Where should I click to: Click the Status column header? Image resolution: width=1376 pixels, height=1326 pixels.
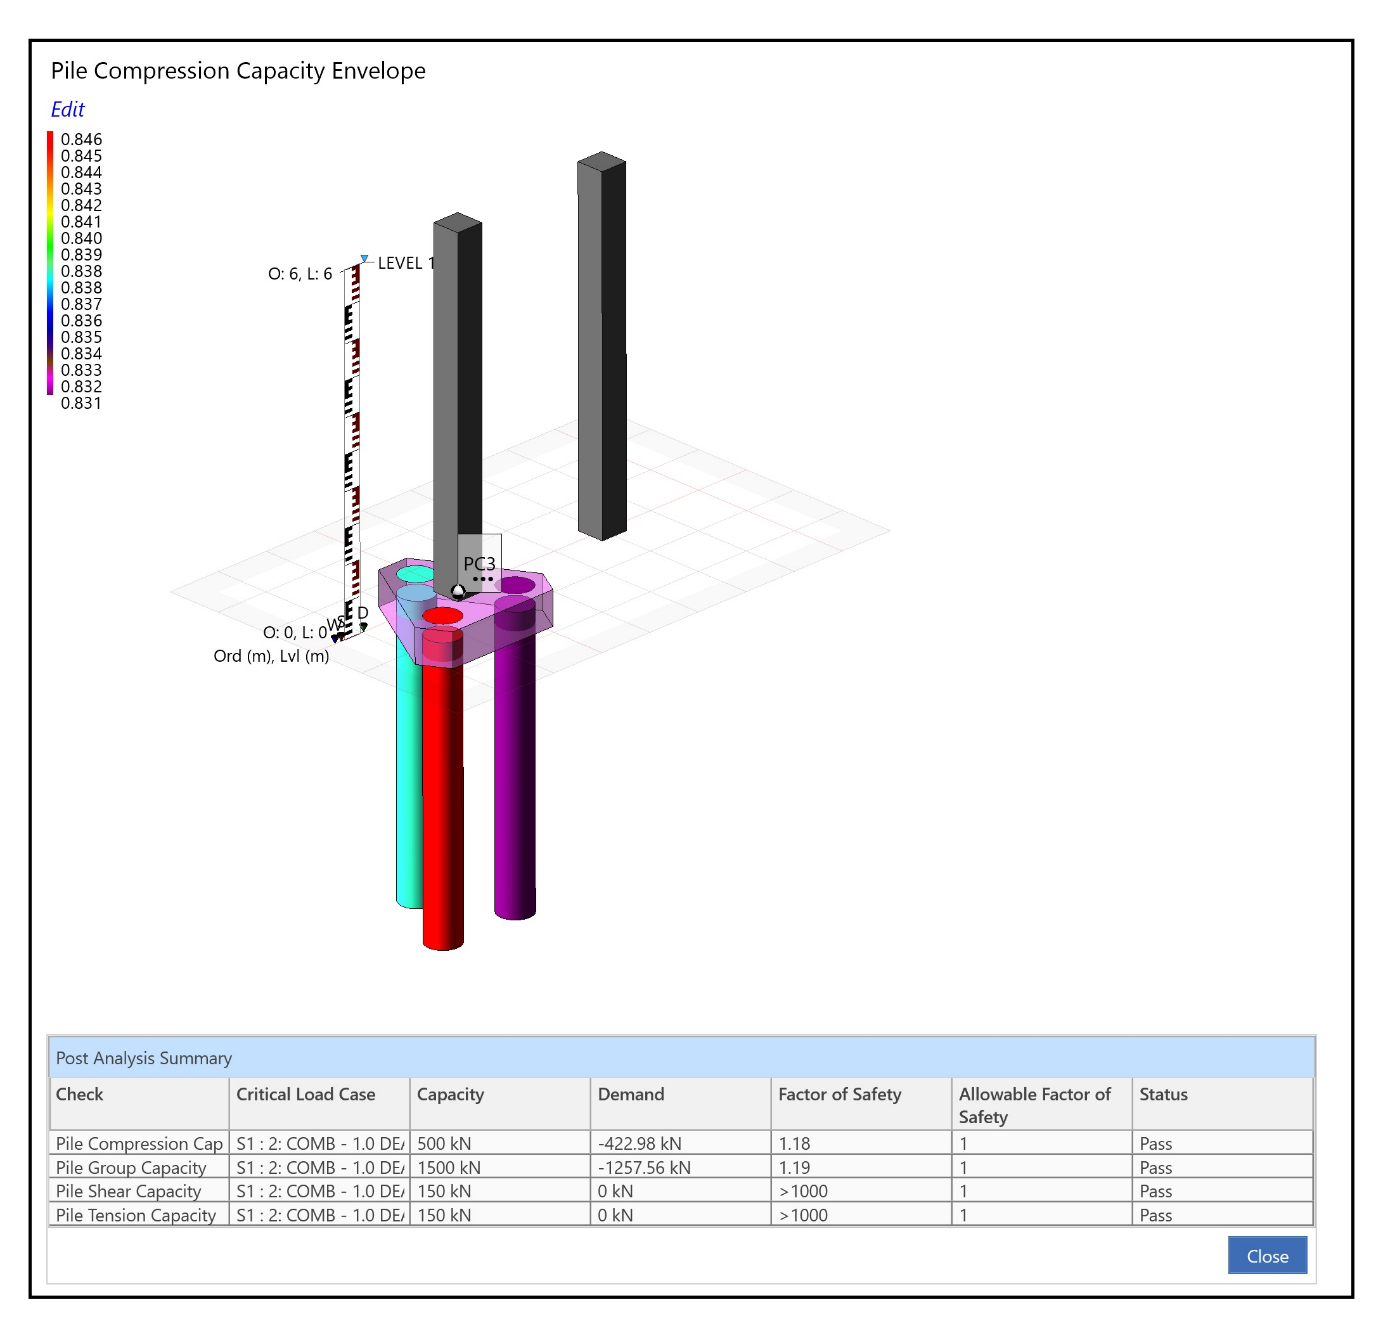[x=1222, y=1104]
